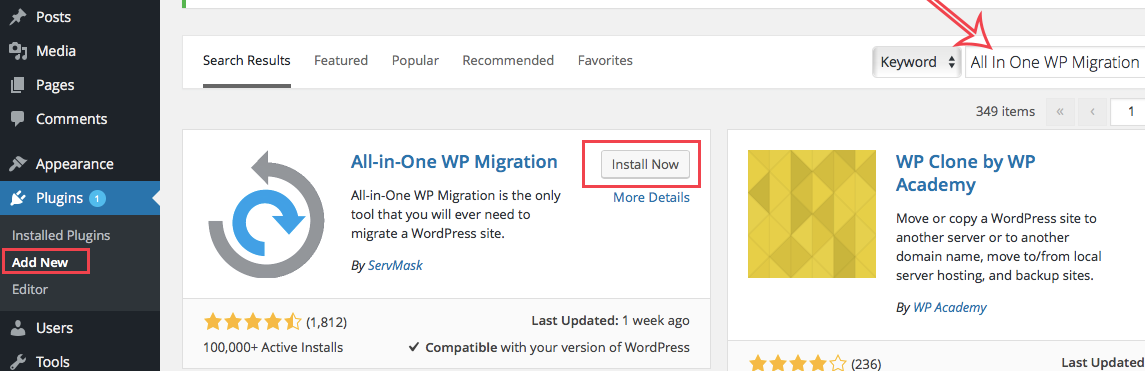
Task: Click the (236) ratings count
Action: click(867, 363)
